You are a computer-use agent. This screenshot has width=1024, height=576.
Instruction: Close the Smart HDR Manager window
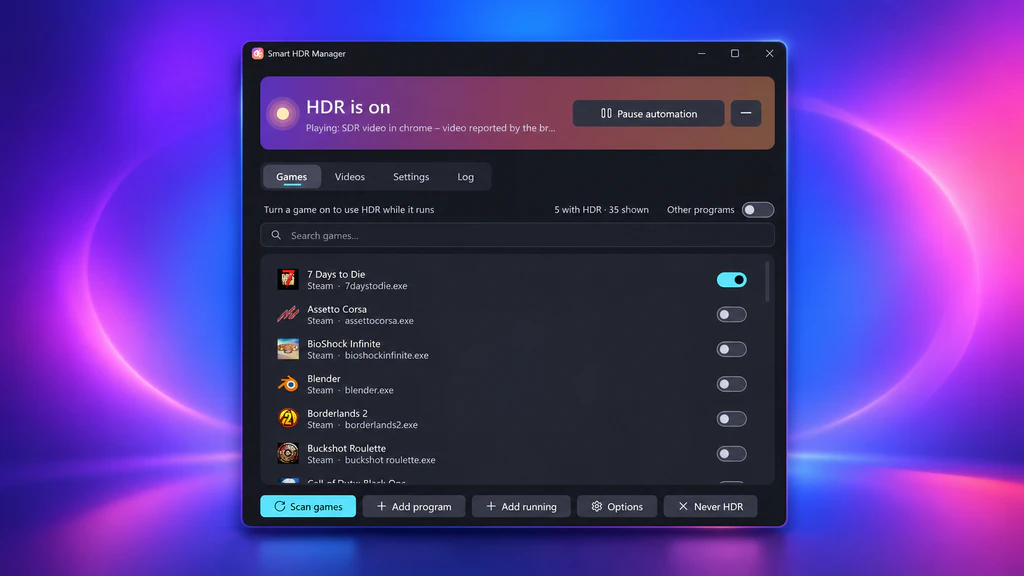(769, 54)
